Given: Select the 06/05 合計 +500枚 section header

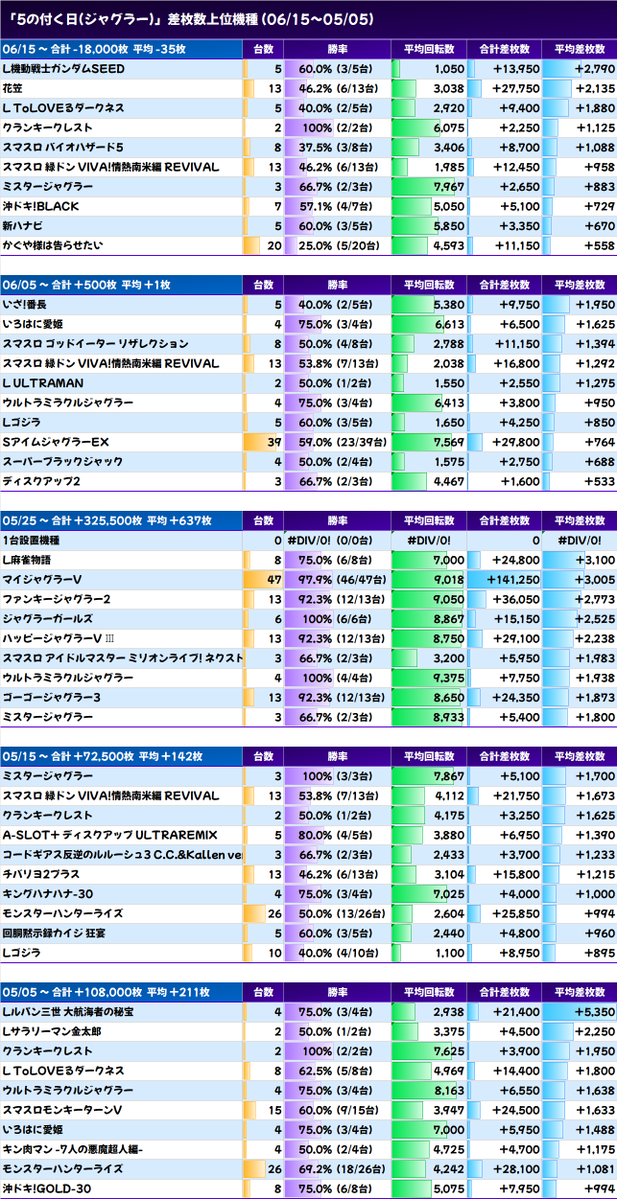Looking at the screenshot, I should 121,284.
